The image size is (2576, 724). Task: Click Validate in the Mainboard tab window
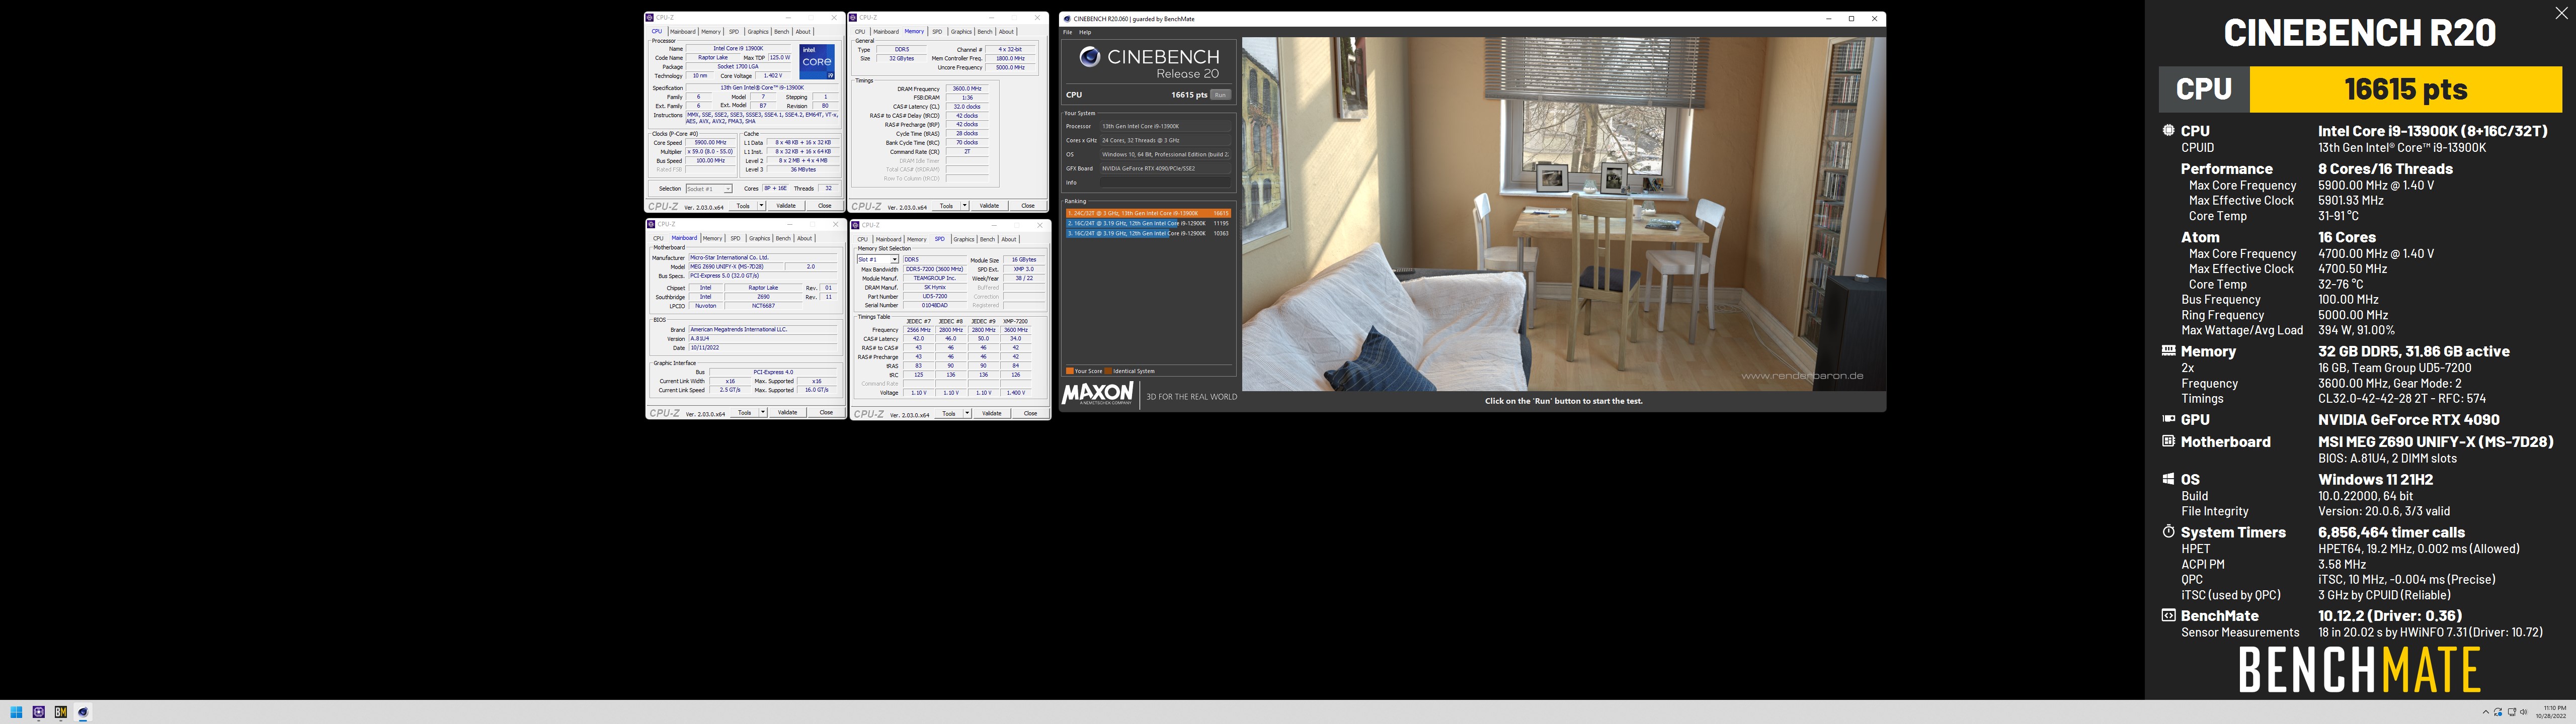point(788,413)
